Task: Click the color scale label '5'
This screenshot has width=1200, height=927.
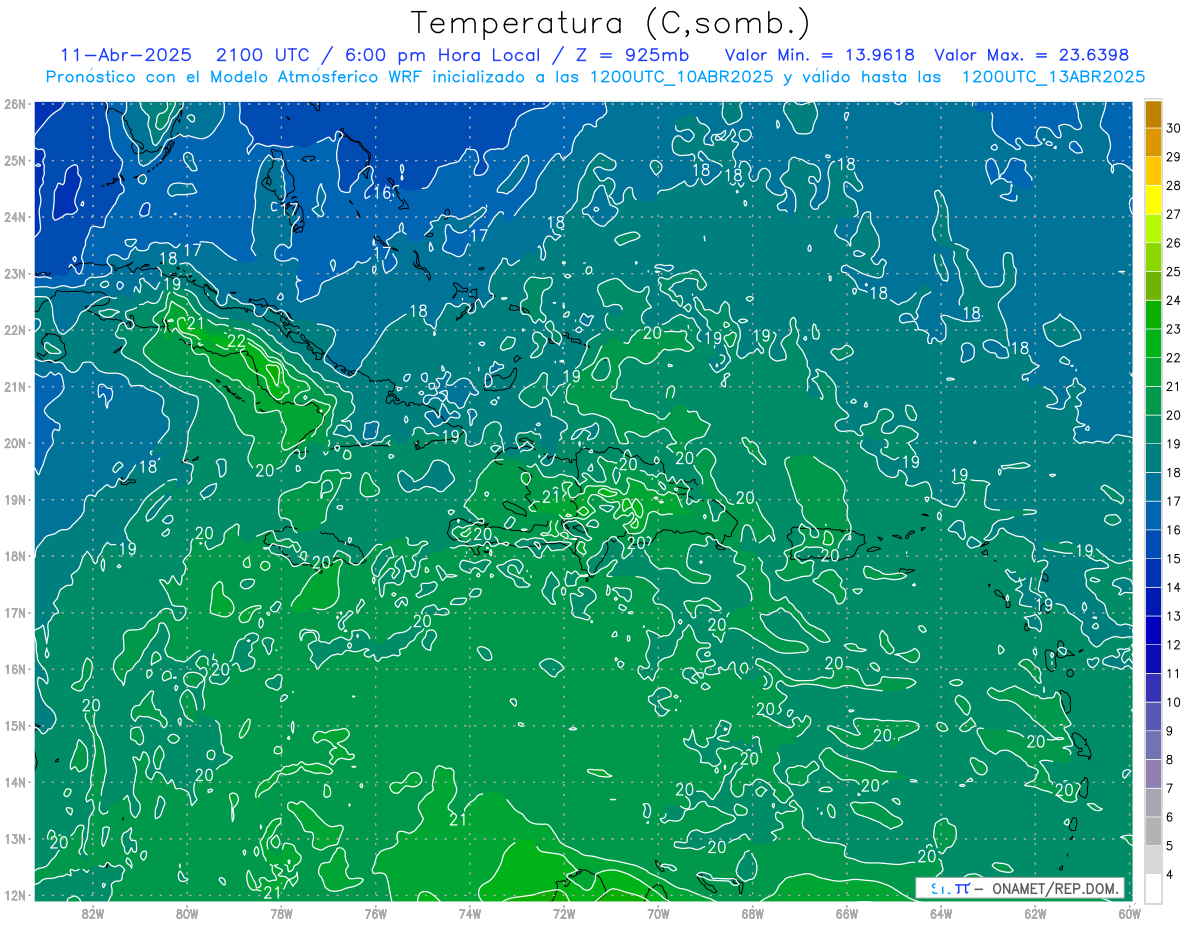Action: [x=1171, y=845]
